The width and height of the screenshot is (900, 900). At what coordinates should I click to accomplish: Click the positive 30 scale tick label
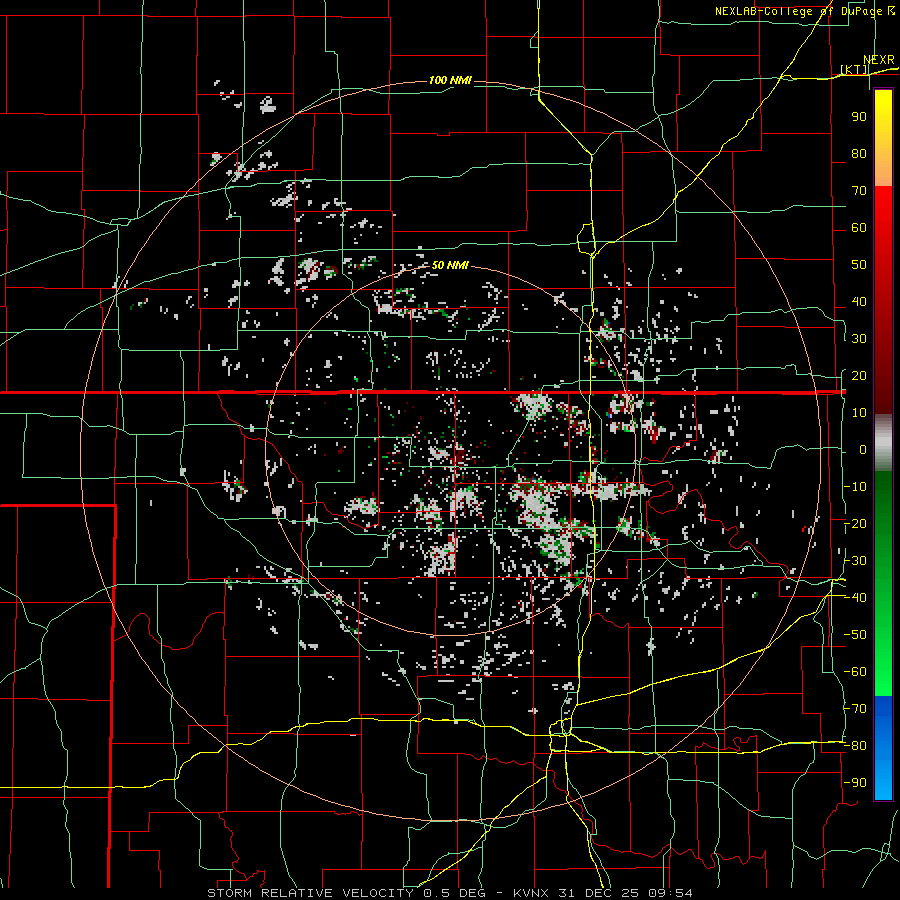859,339
